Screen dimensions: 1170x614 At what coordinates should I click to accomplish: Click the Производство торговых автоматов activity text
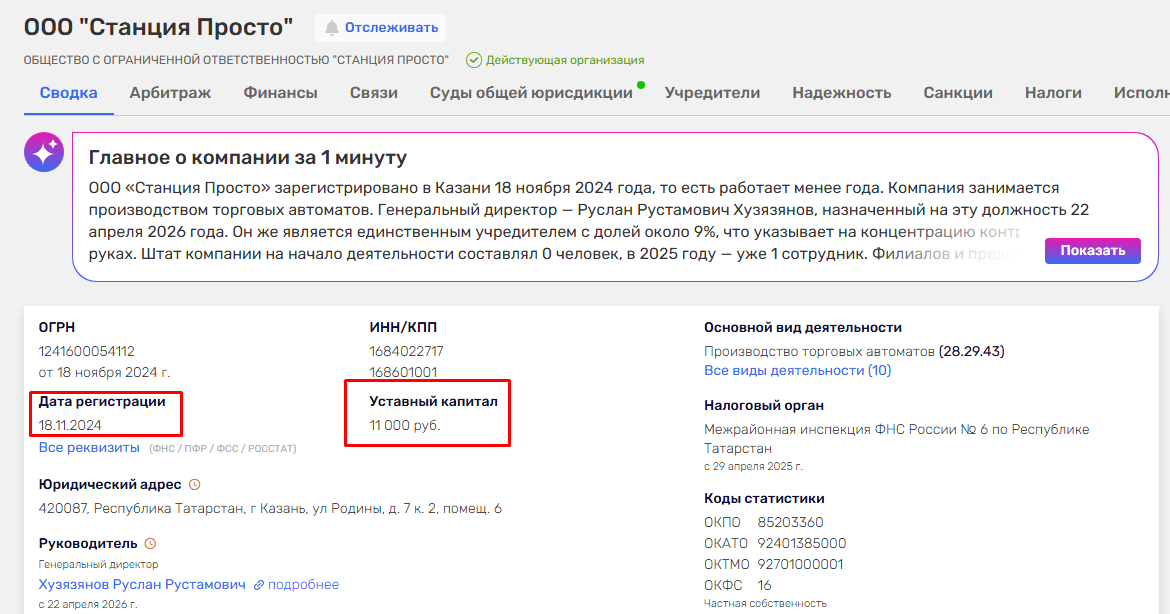pos(819,351)
